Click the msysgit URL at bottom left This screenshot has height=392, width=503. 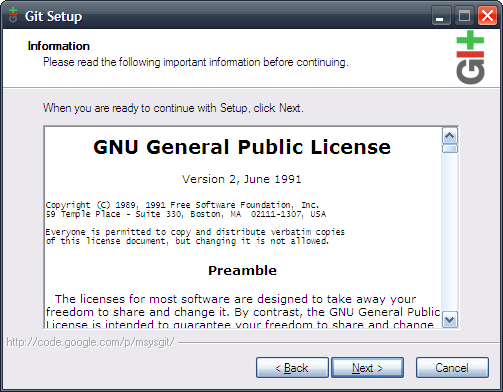[90, 342]
